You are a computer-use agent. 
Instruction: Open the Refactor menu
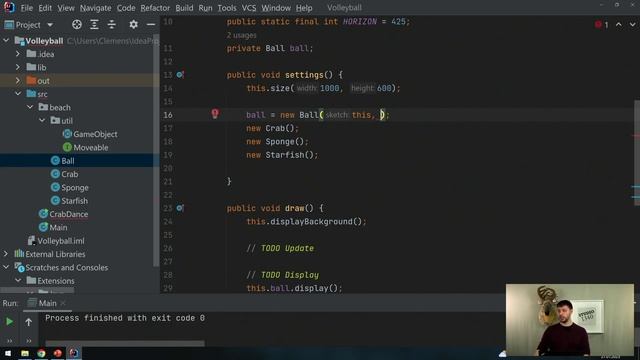(155, 8)
